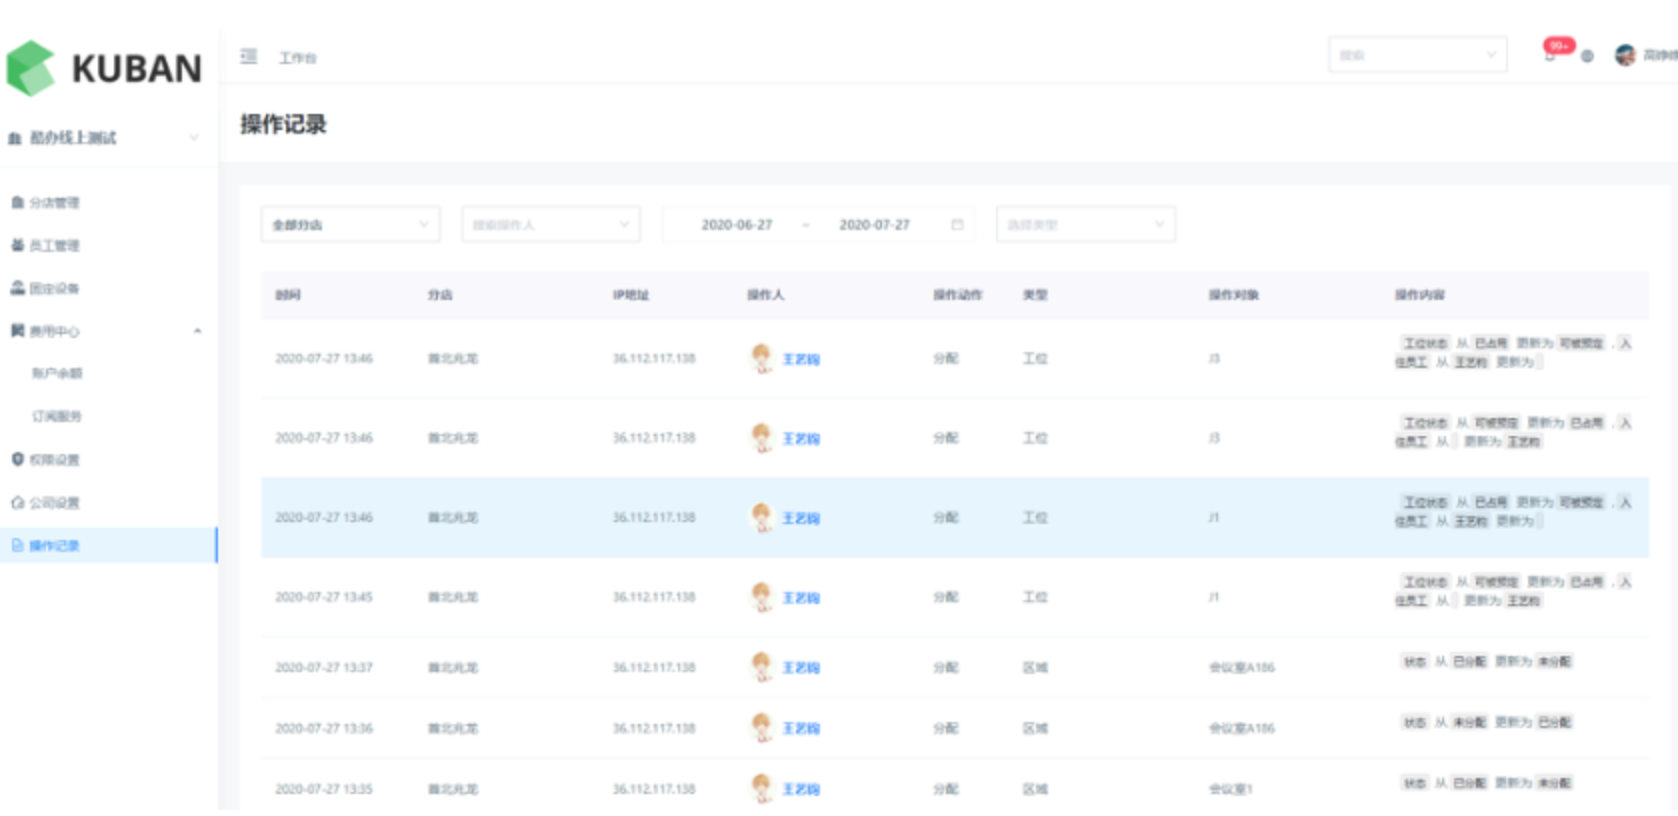Click operator avatar in the 13:36 row

point(762,728)
